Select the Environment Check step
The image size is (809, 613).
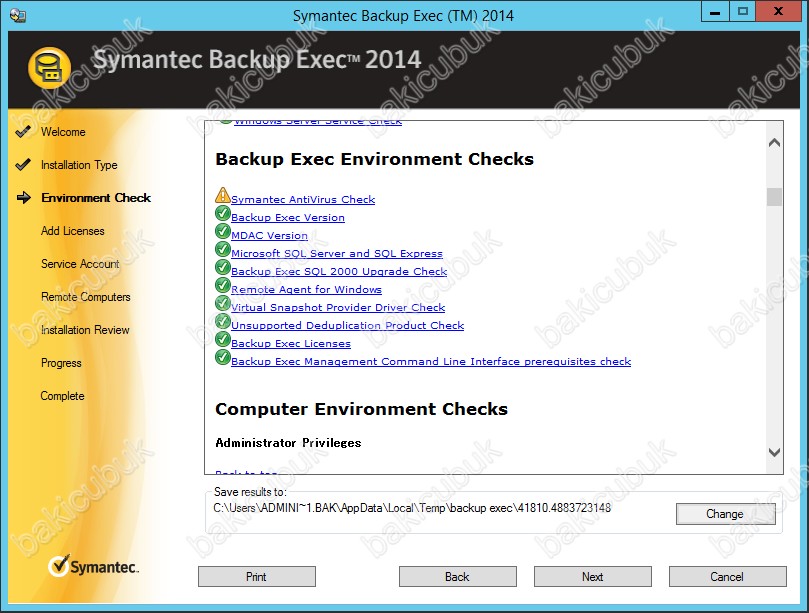point(96,198)
